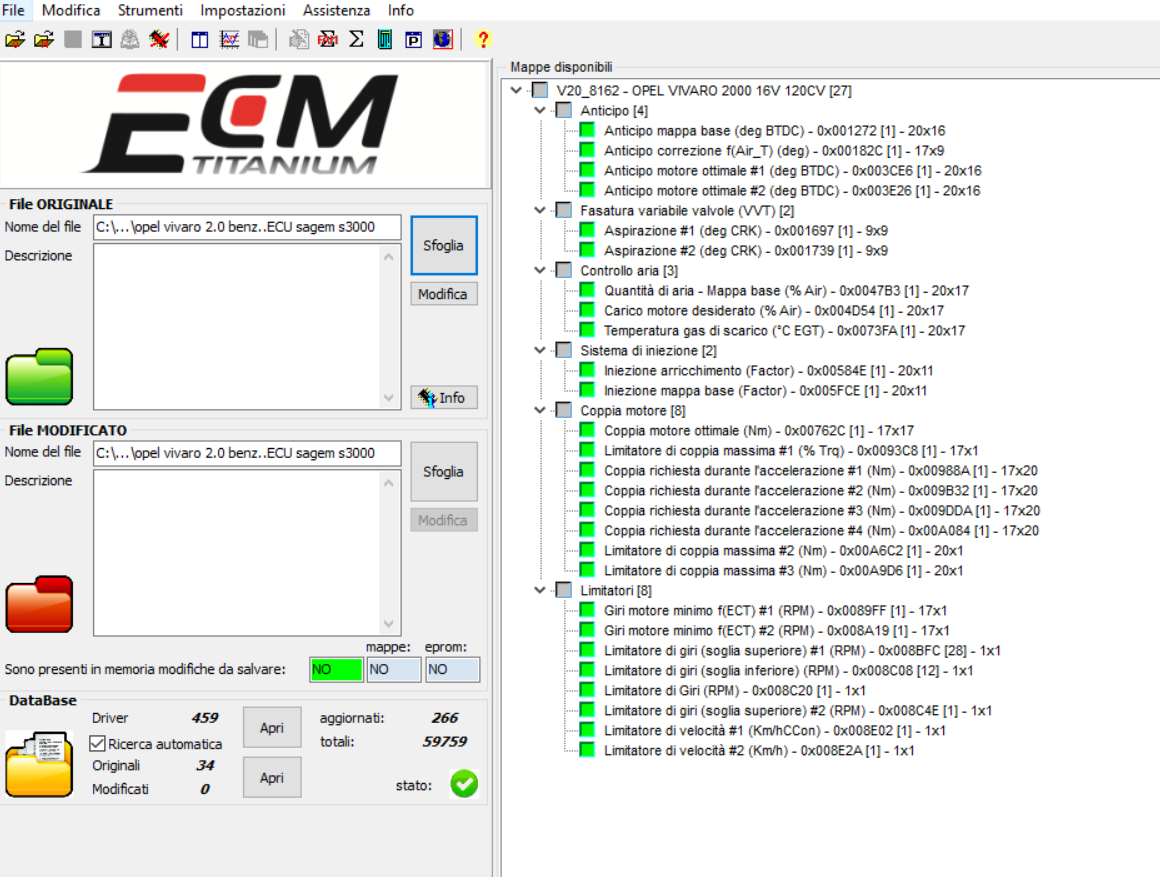Click the original file name field

[x=247, y=227]
